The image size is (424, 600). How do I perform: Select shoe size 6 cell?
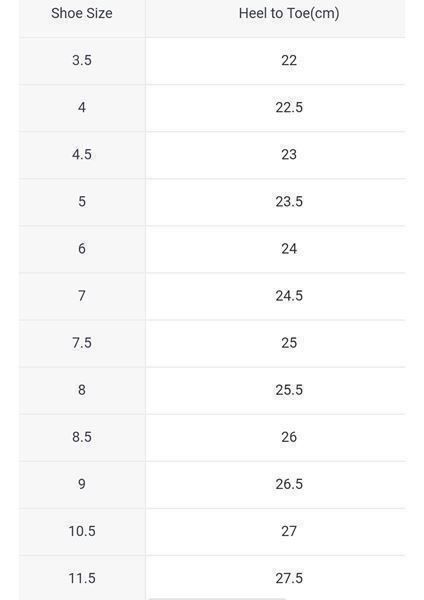coord(82,249)
